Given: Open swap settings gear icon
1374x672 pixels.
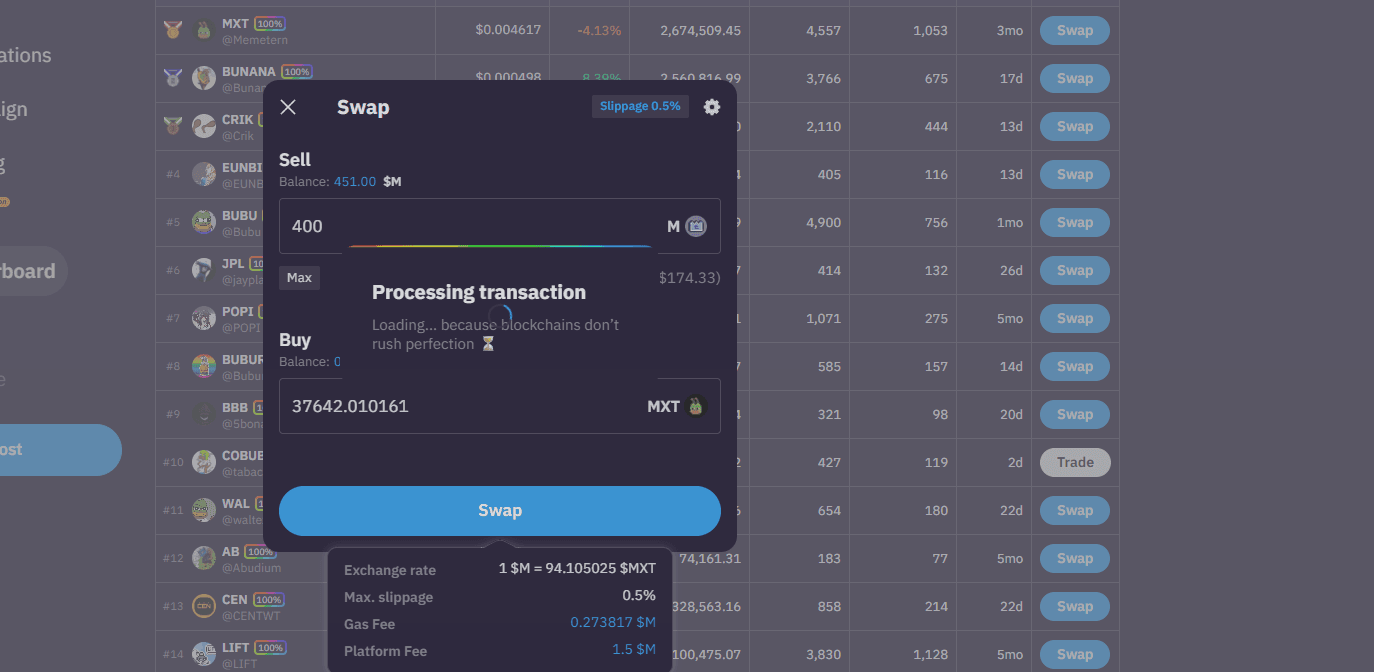Looking at the screenshot, I should point(711,107).
